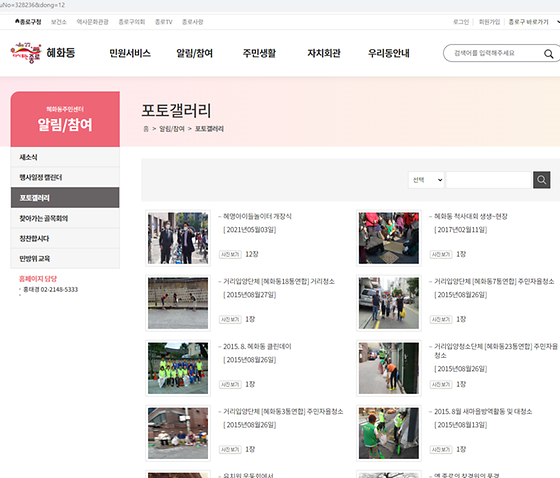Open thumbnail of 2015. 8. 혜화동 클린데이
Screen dimensions: 560x478
point(178,368)
